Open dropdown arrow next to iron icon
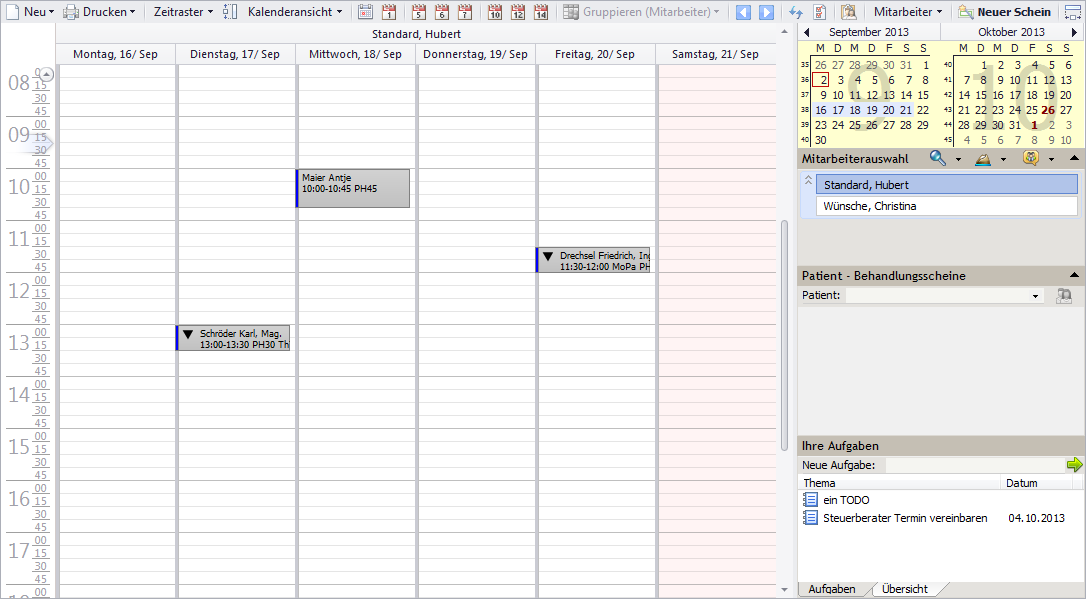Viewport: 1086px width, 599px height. (1004, 159)
